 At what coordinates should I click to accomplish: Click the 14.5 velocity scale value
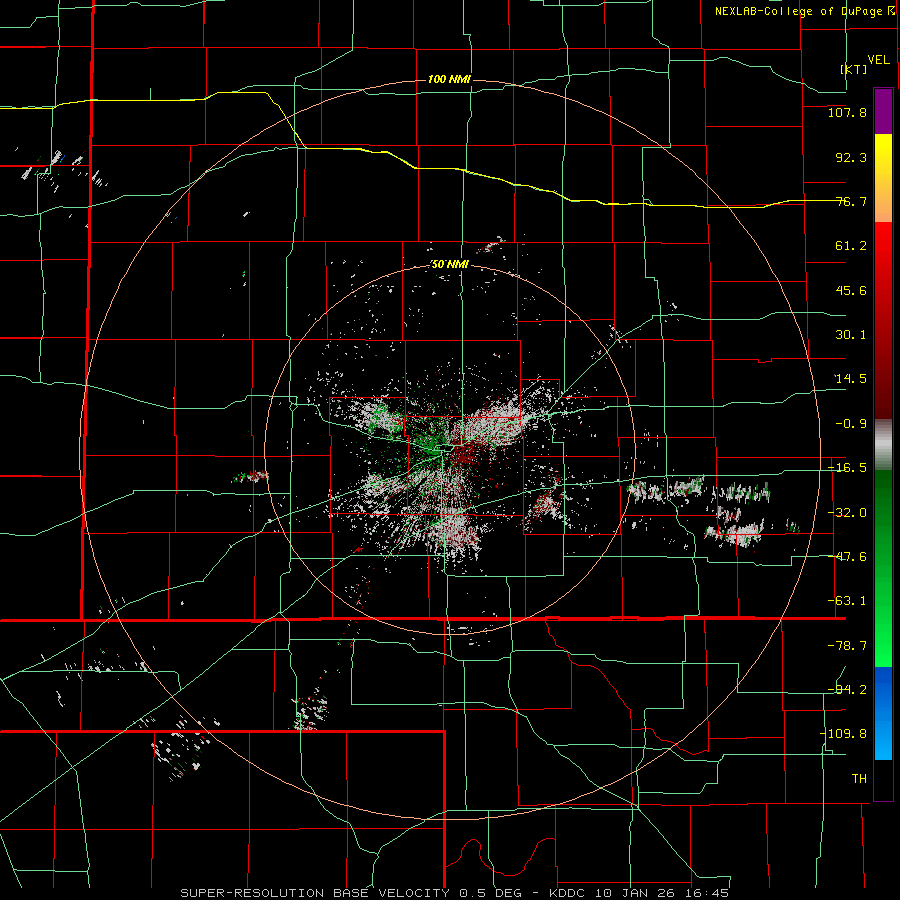click(x=851, y=379)
